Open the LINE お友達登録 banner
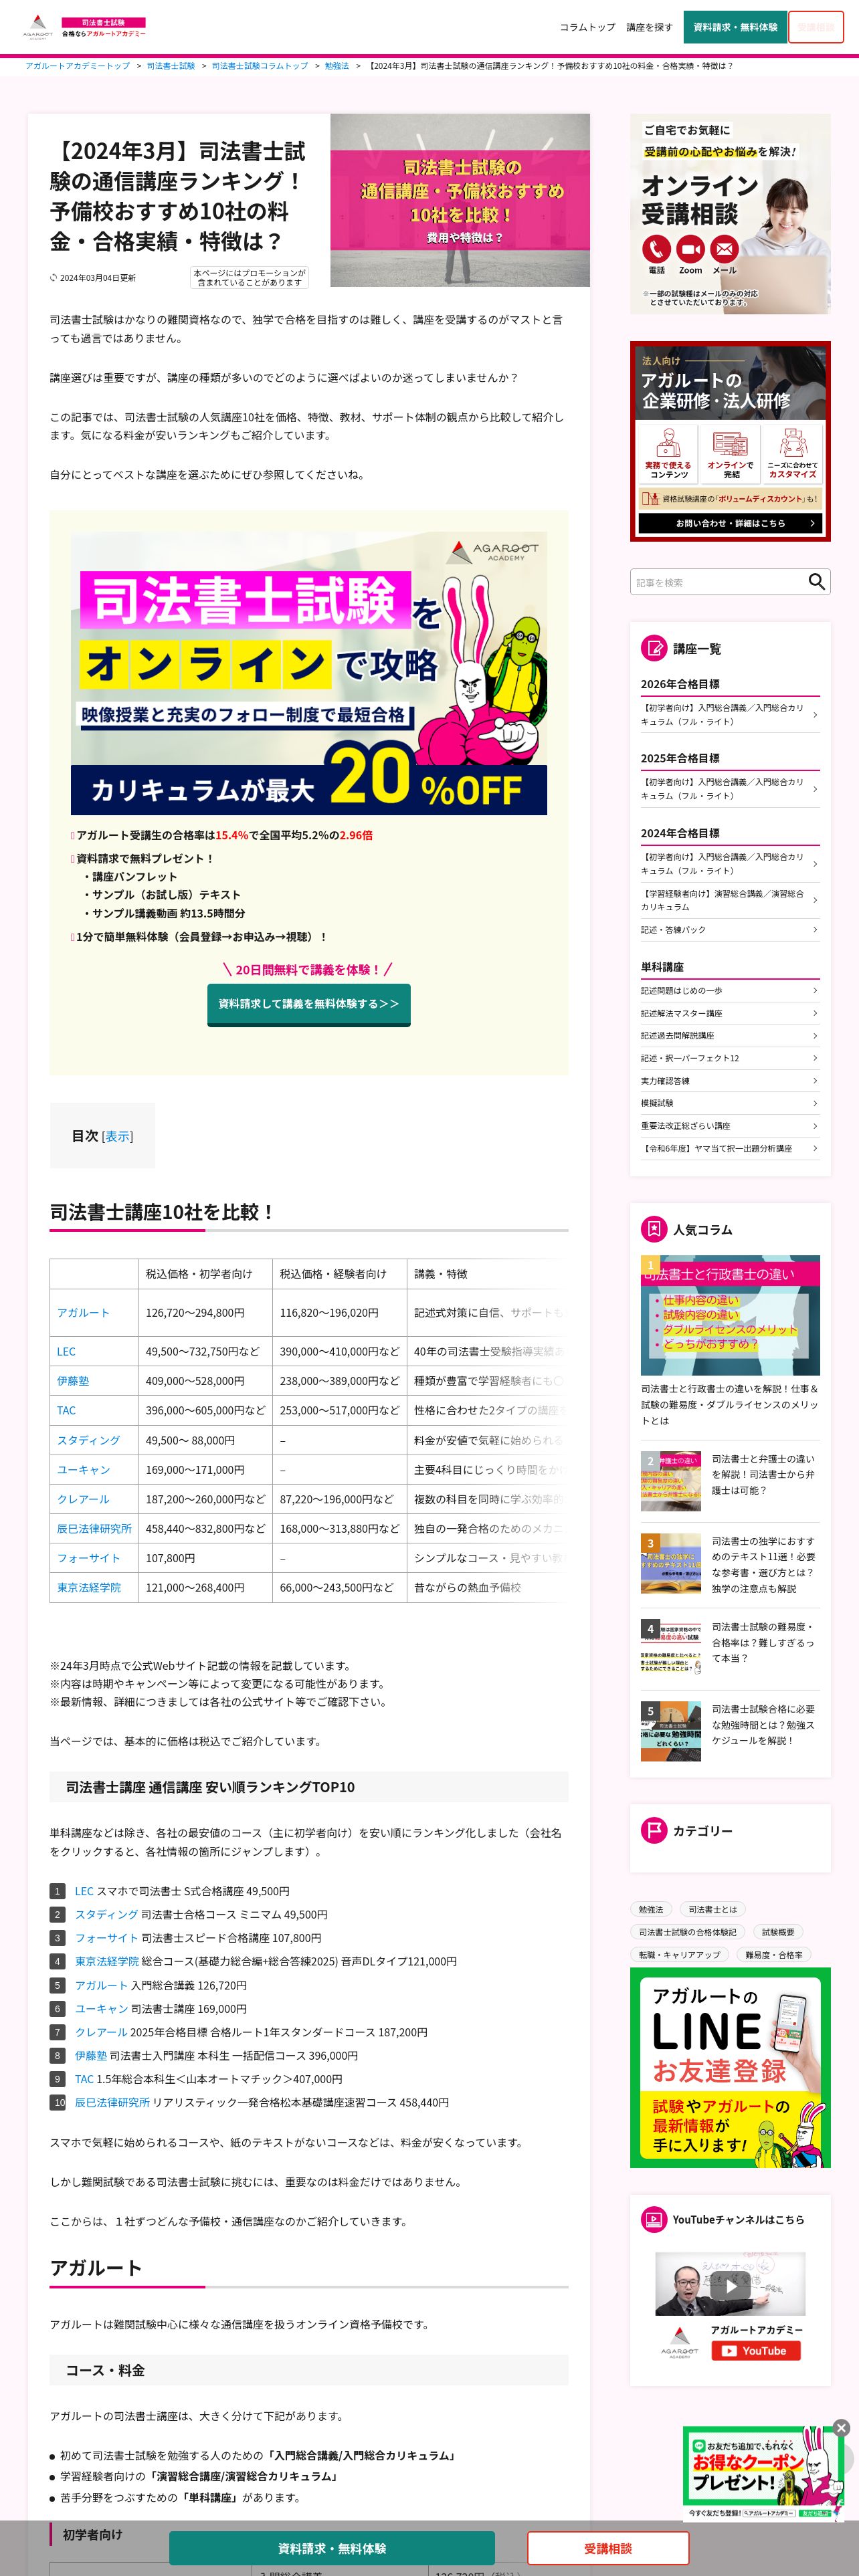 point(730,2068)
